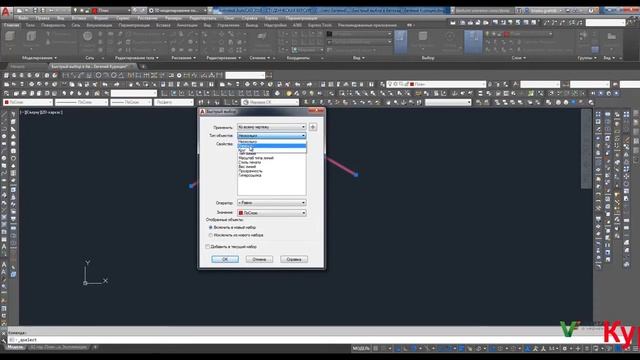This screenshot has height=360, width=640.
Task: Click Отмена in the Quick Select dialog
Action: click(259, 259)
